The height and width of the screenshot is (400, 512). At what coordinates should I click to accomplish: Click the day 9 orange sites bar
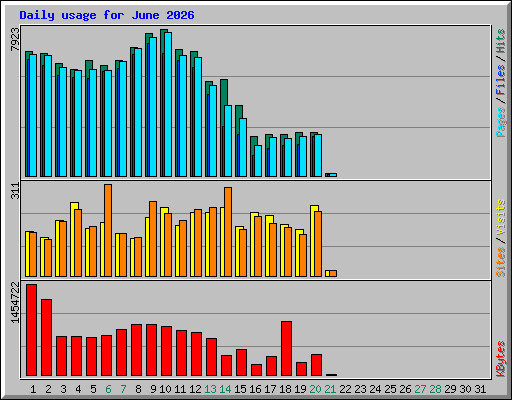(153, 239)
